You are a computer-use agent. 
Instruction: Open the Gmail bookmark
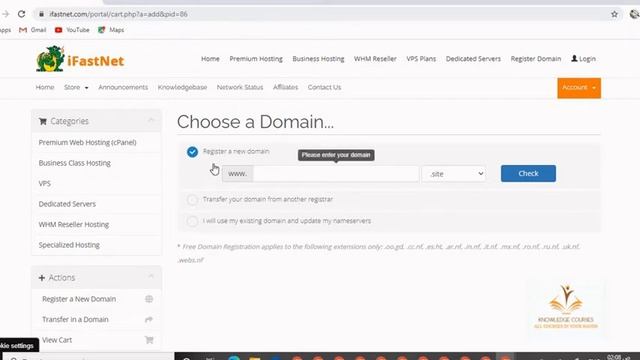pos(33,30)
